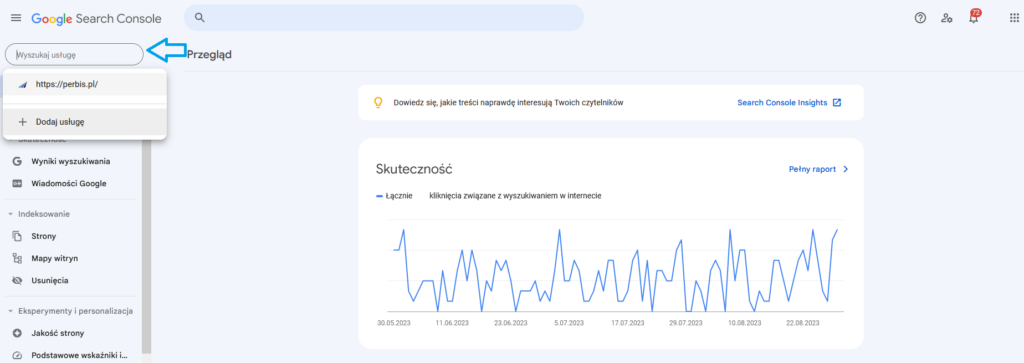1024x363 pixels.
Task: Click the 11.06.2023 date label
Action: [452, 323]
